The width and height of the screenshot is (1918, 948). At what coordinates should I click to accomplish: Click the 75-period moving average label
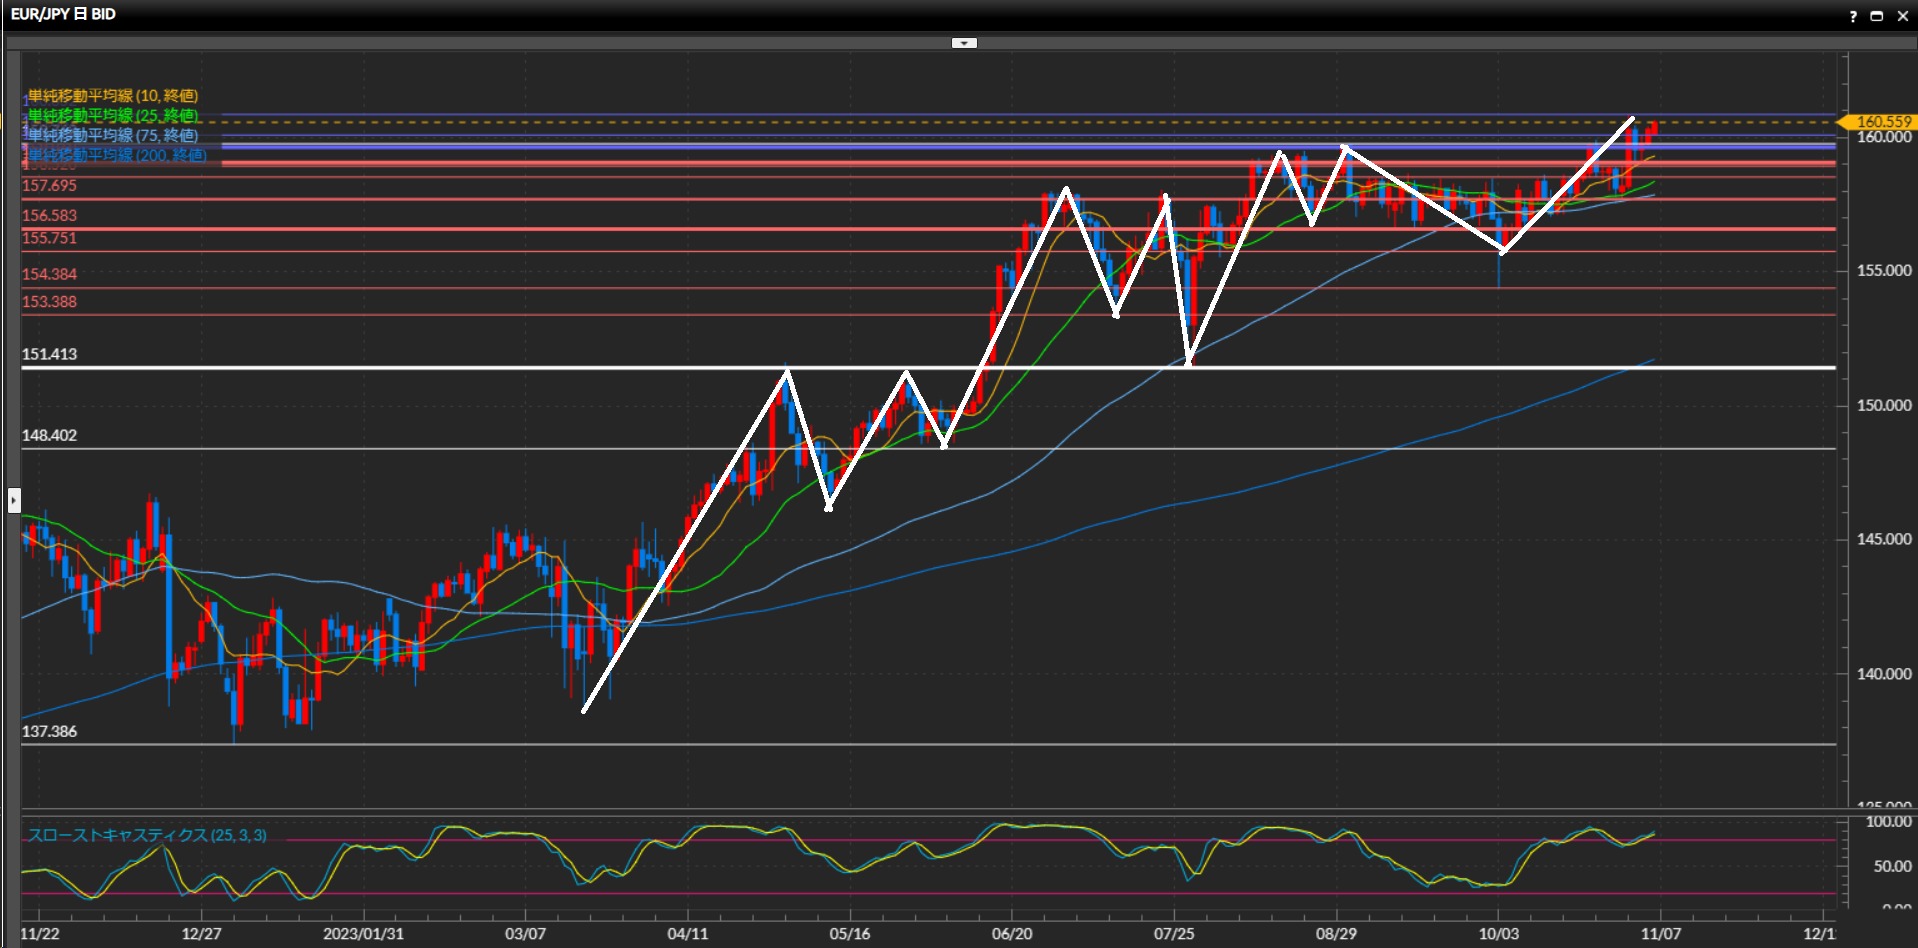click(113, 135)
